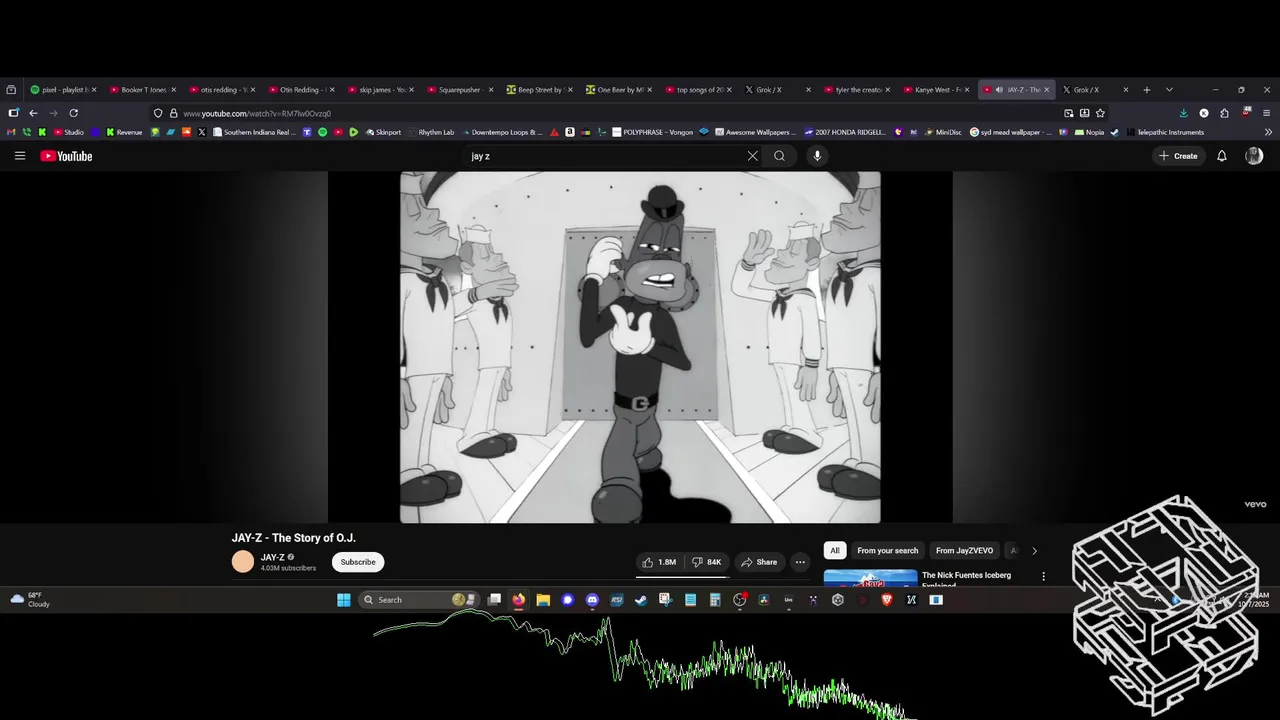Switch to the 'Kanye West' tab
The image size is (1280, 720).
936,90
